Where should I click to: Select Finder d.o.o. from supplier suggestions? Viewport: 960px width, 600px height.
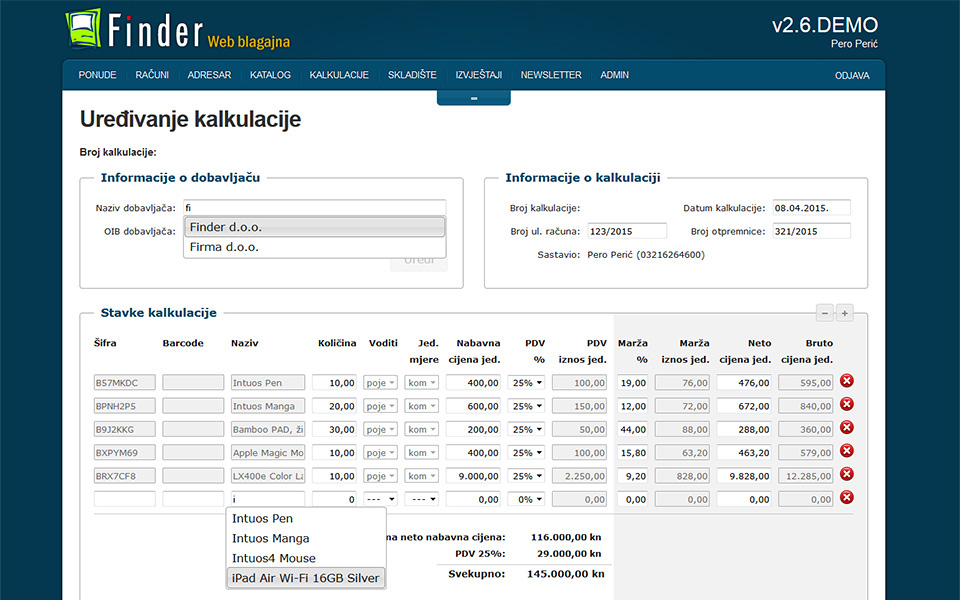pos(314,227)
